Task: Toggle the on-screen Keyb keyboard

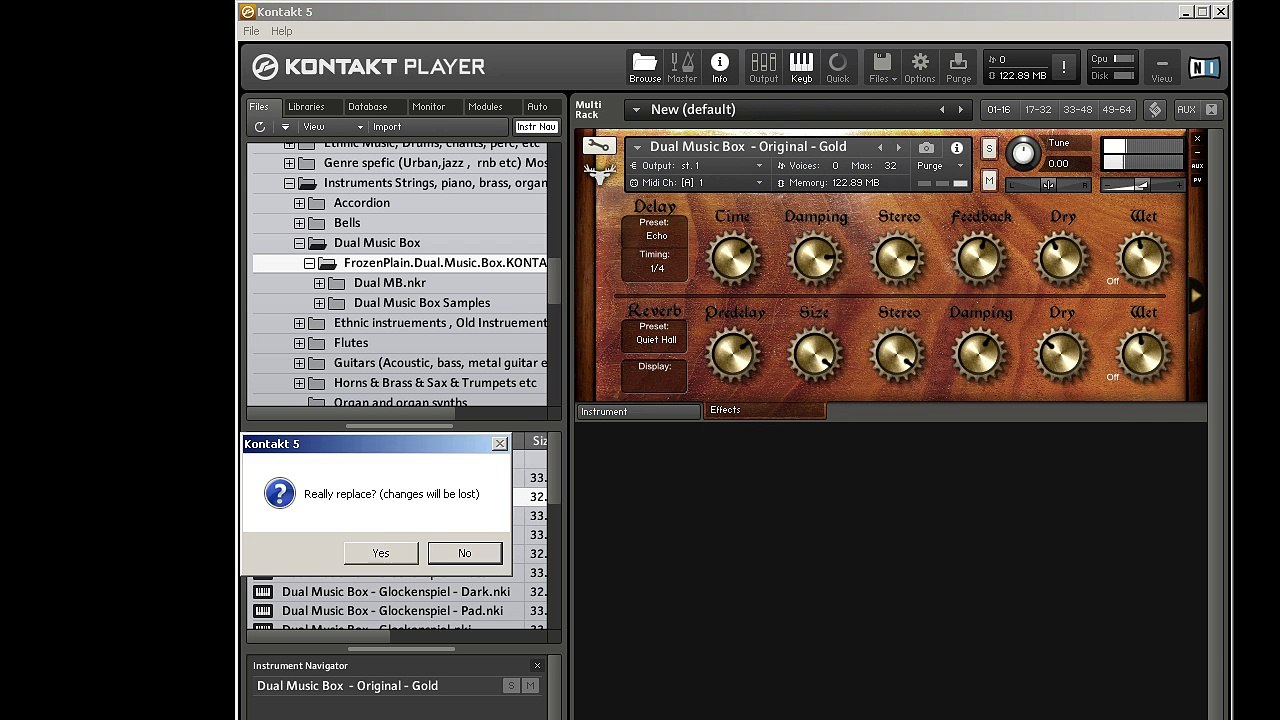Action: point(801,67)
